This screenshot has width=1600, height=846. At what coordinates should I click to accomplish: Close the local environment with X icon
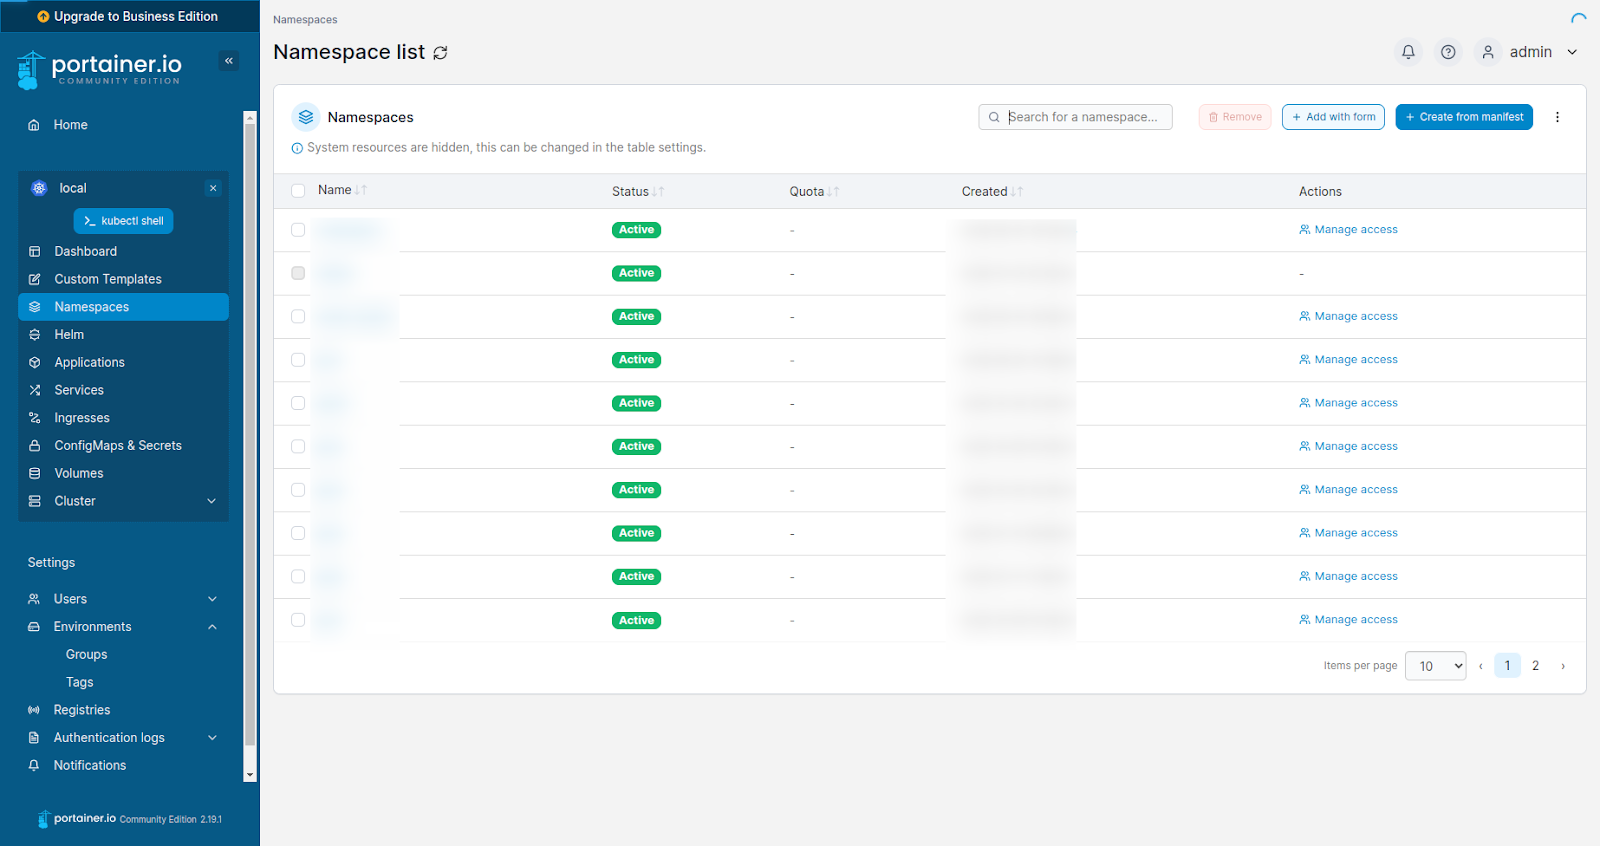tap(213, 188)
